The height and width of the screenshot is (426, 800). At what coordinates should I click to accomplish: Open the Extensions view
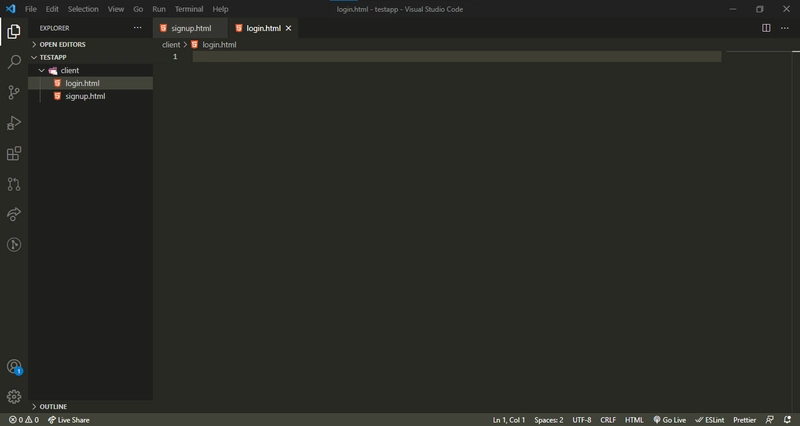tap(14, 154)
